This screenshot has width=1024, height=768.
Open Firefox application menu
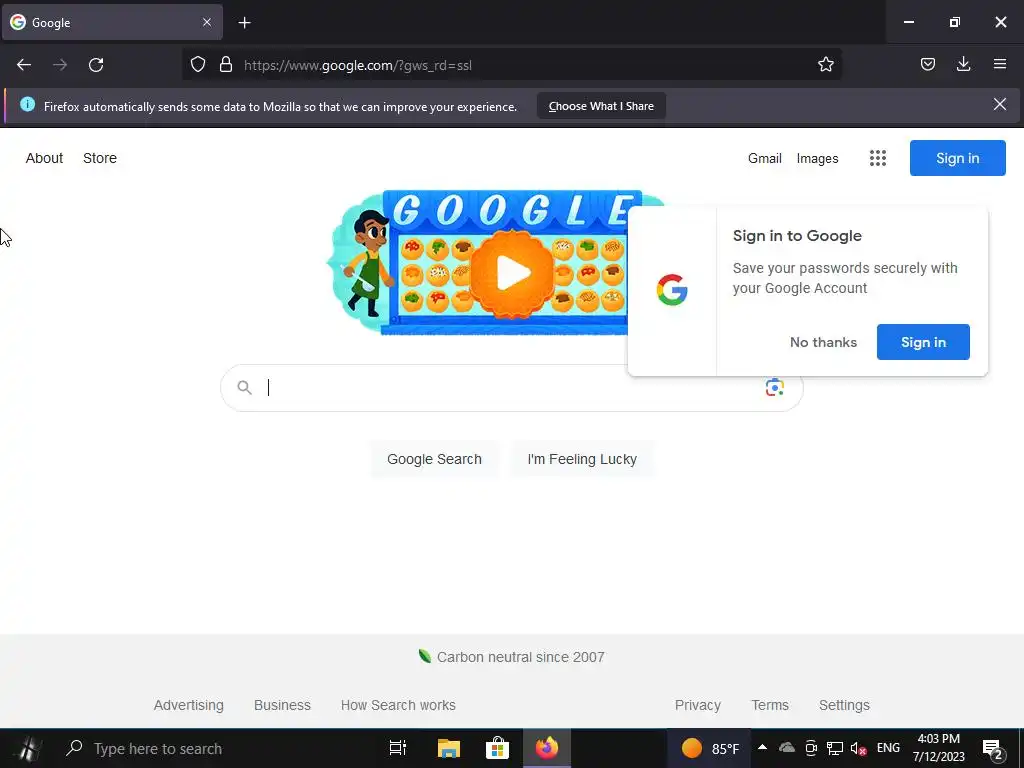click(x=999, y=64)
